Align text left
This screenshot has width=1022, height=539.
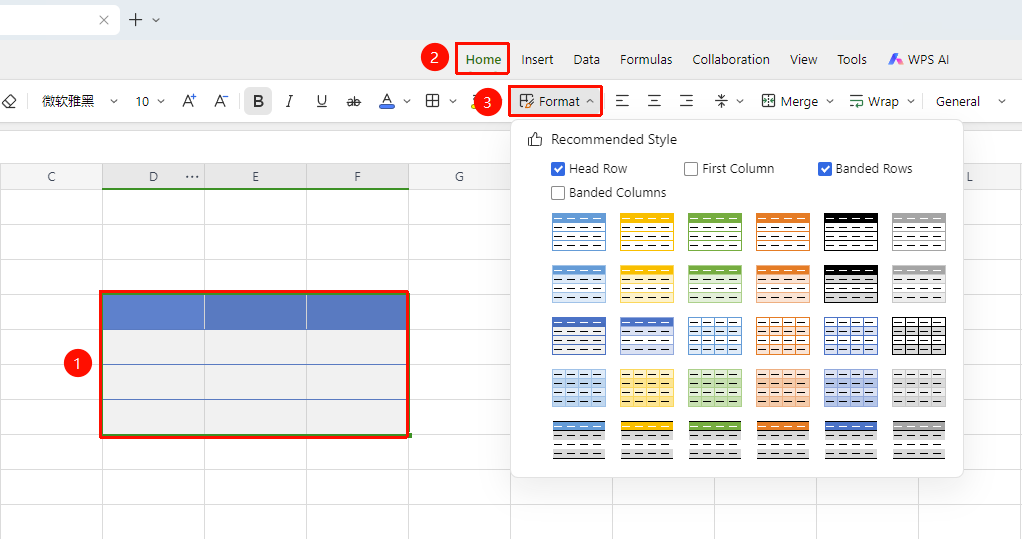click(622, 101)
